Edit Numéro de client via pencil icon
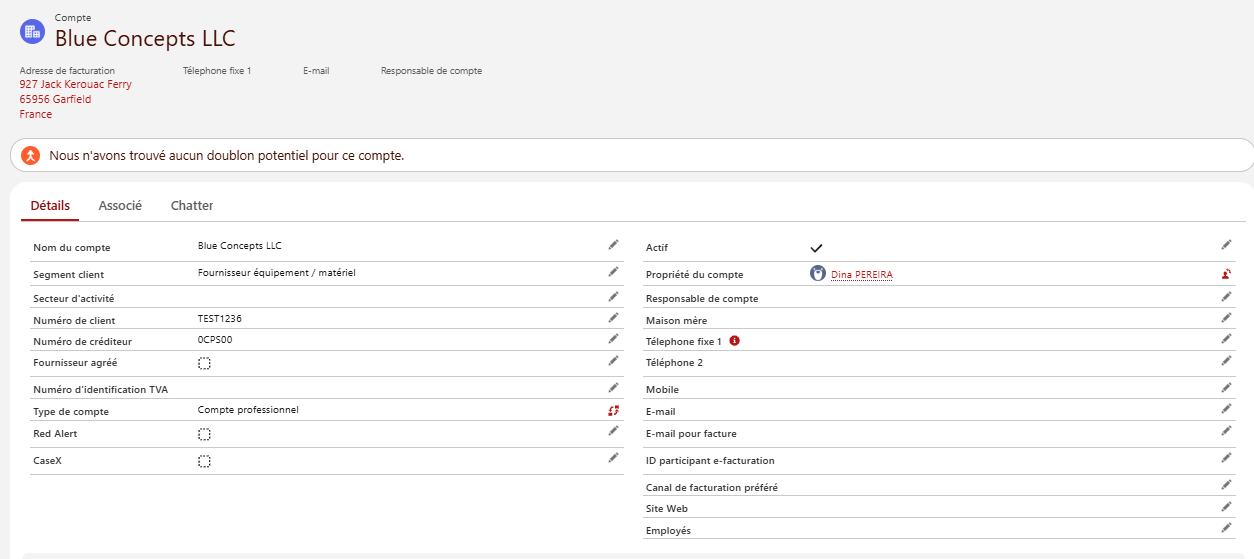 click(x=613, y=318)
